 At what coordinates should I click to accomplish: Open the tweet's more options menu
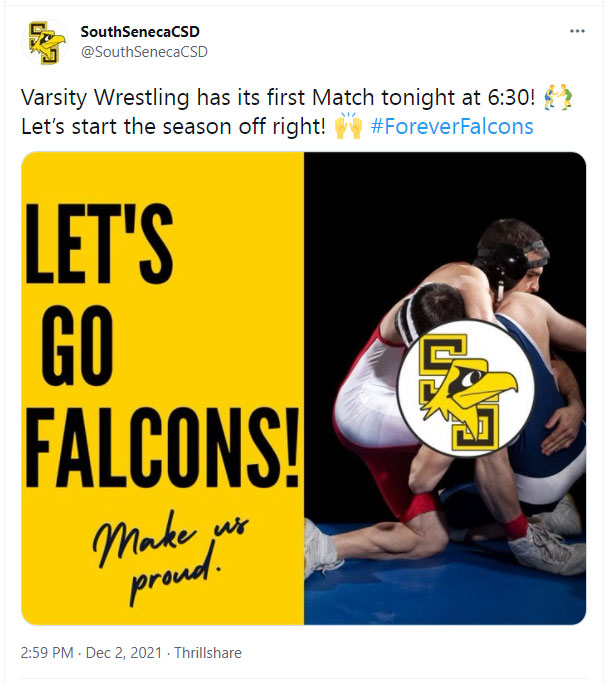(x=577, y=31)
